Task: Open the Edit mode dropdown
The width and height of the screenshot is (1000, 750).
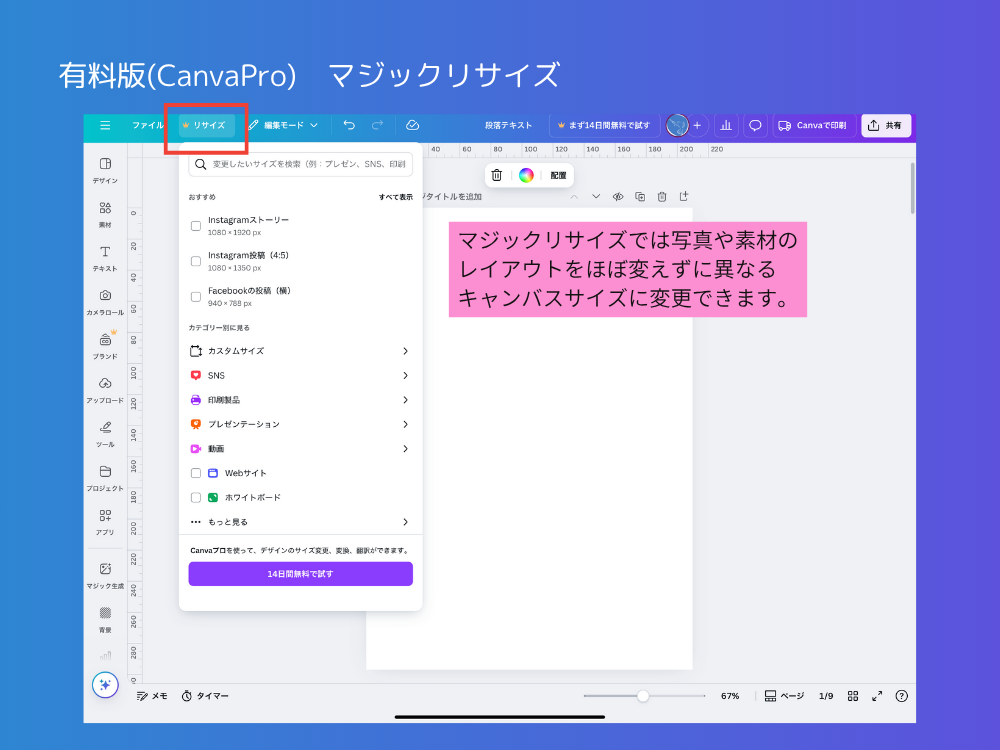Action: click(283, 125)
